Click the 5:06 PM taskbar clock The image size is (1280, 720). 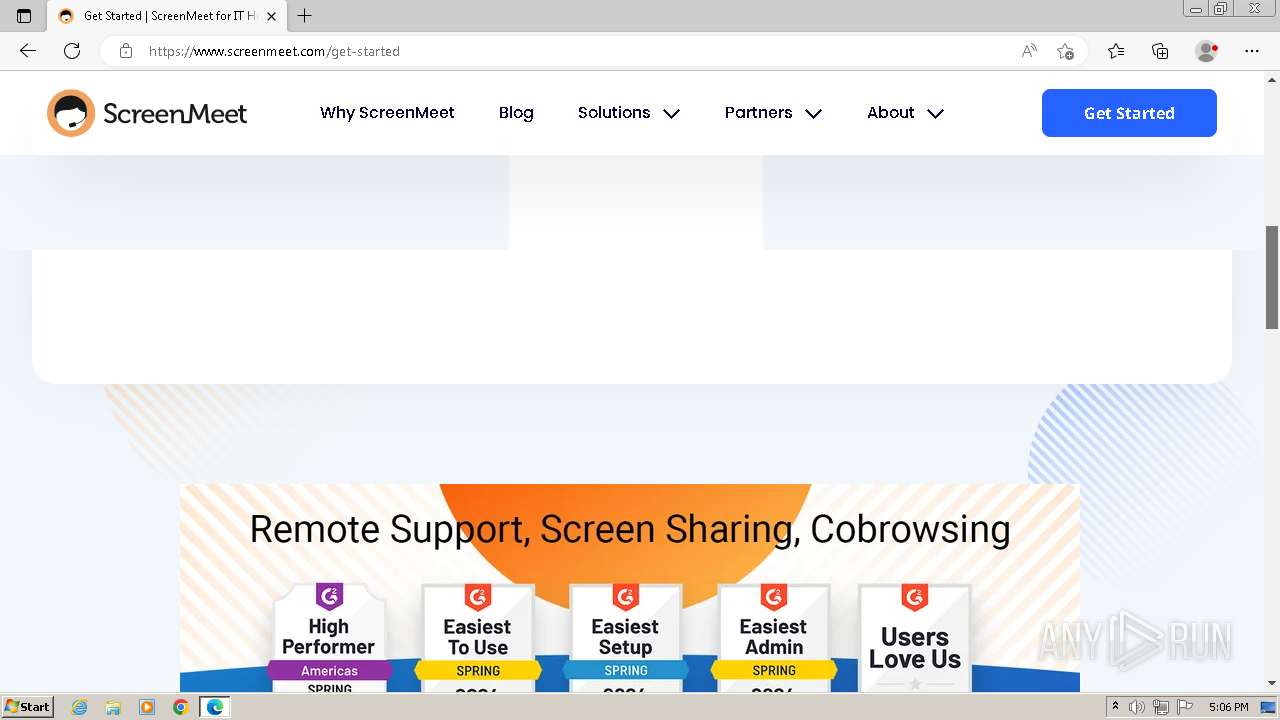point(1228,707)
